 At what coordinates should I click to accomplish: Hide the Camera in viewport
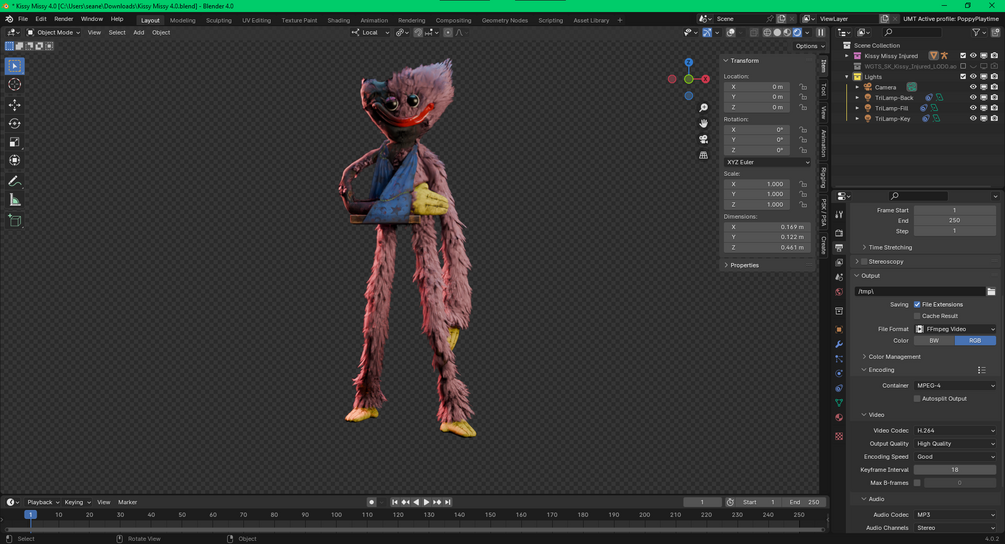[973, 87]
